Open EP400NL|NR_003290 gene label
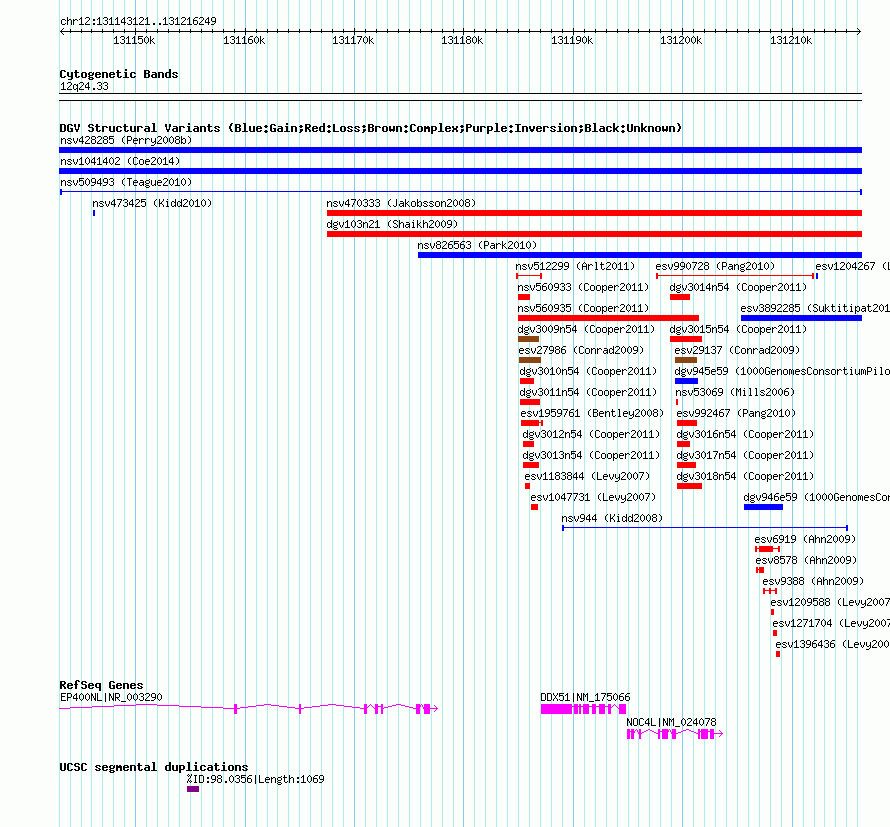The image size is (890, 827). (x=111, y=697)
